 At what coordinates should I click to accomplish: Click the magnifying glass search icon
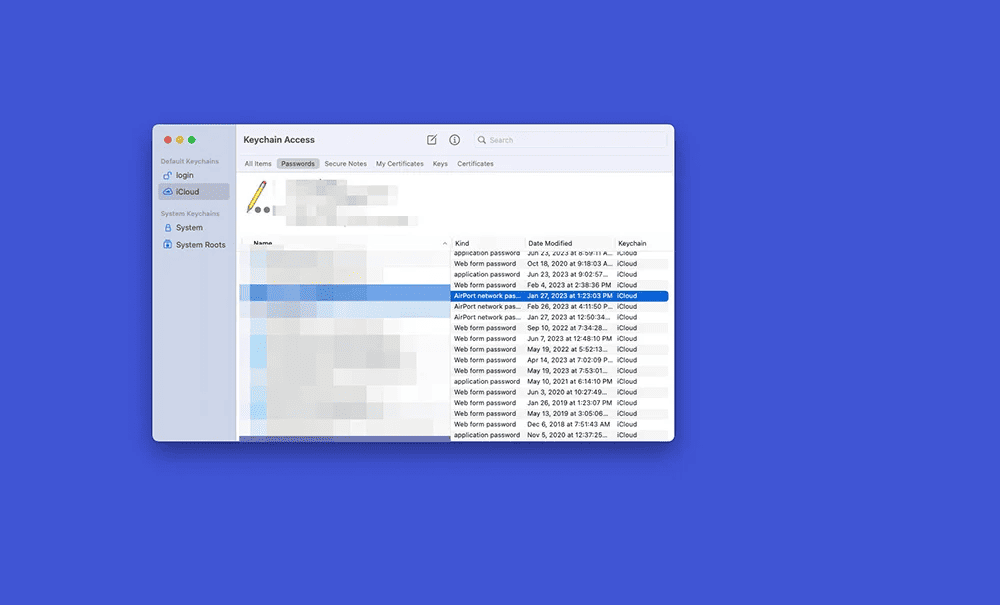tap(482, 140)
